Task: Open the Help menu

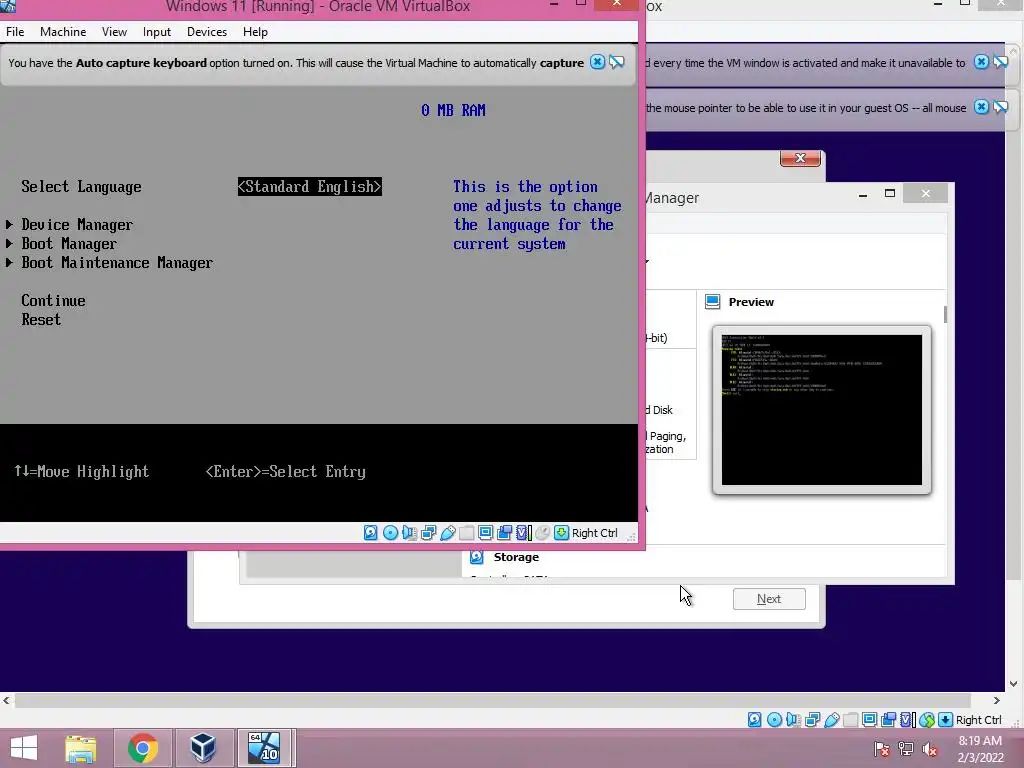Action: (255, 31)
